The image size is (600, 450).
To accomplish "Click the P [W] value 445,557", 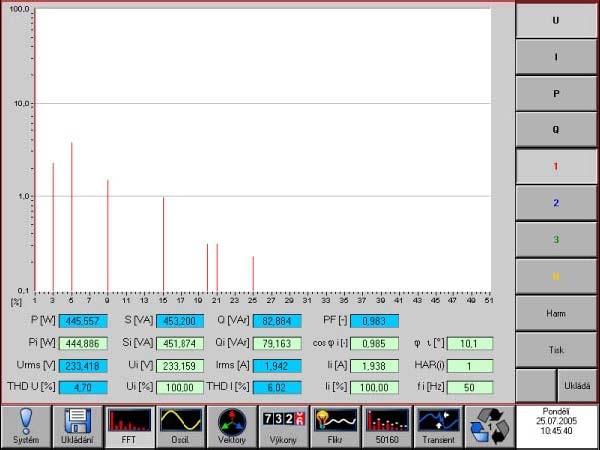I will (x=83, y=321).
